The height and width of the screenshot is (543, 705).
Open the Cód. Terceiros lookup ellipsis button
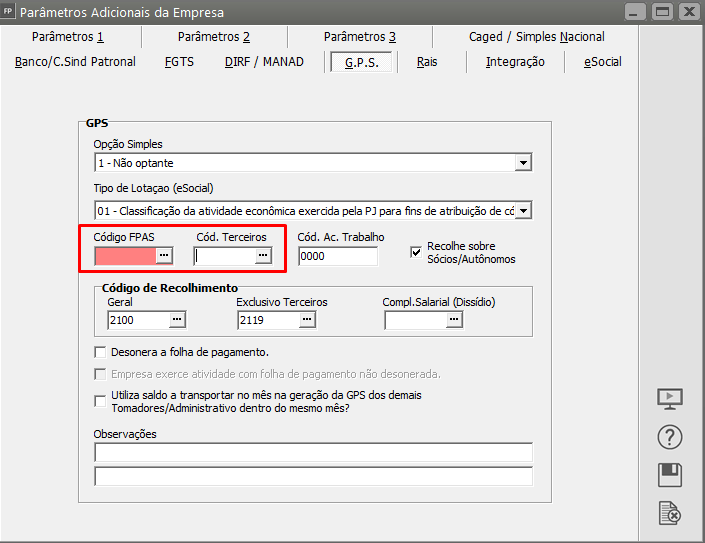[x=263, y=256]
